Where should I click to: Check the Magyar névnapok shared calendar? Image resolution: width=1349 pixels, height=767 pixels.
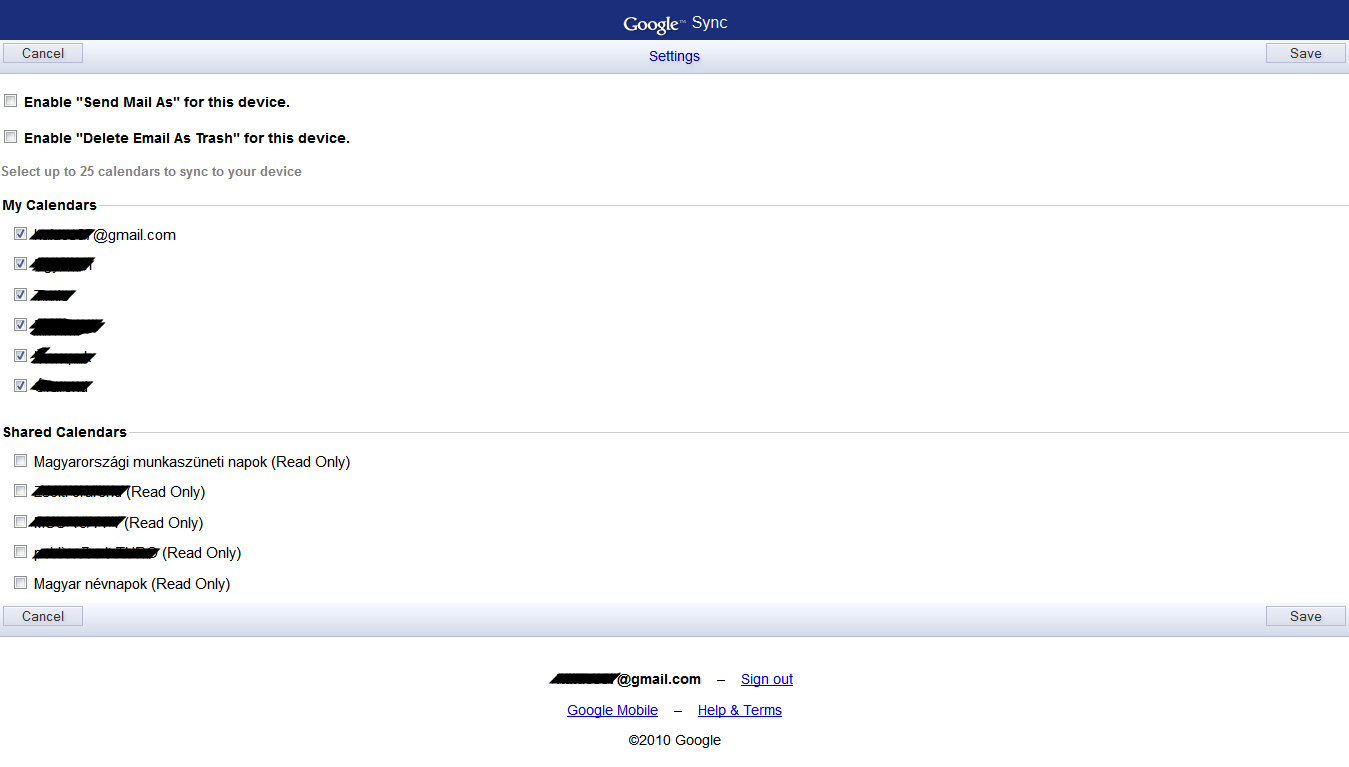click(21, 583)
